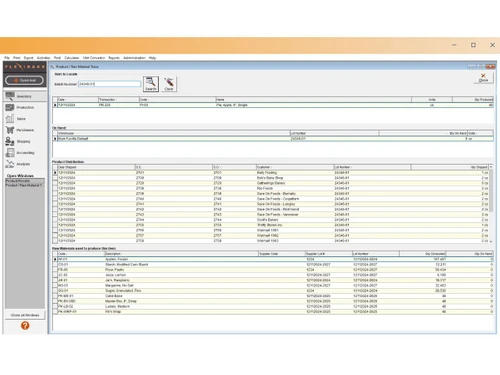Select the Bob's Bake Shop row
Screen dimensions: 500x375
[271, 178]
